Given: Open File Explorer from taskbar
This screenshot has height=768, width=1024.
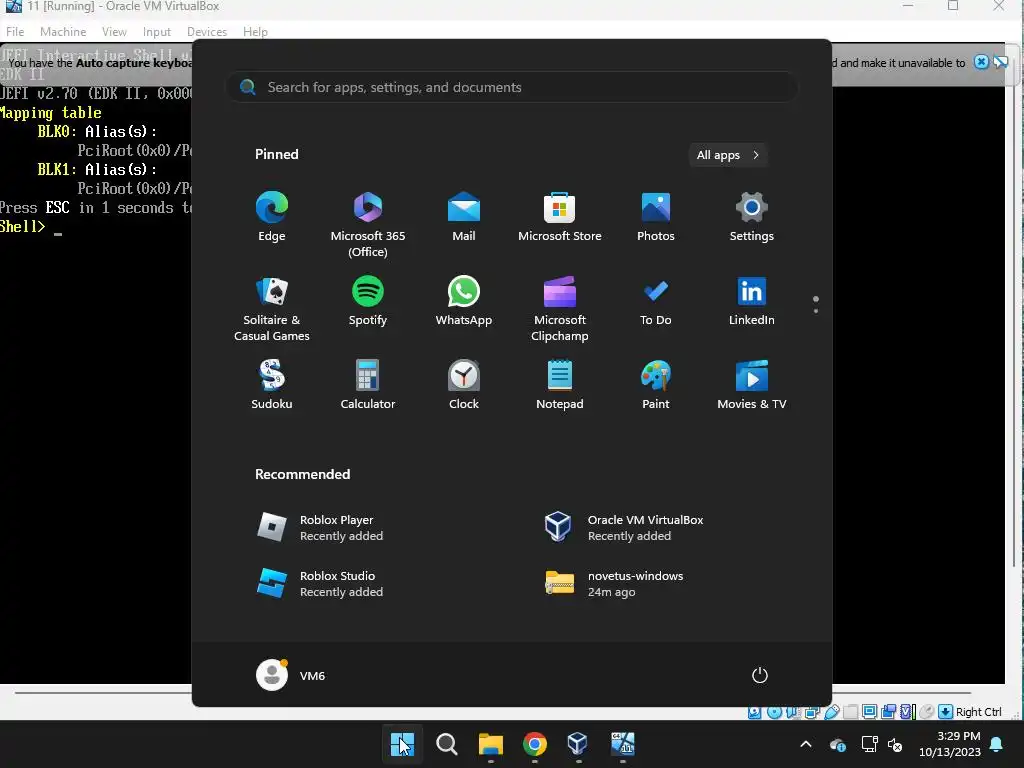Looking at the screenshot, I should click(x=490, y=744).
